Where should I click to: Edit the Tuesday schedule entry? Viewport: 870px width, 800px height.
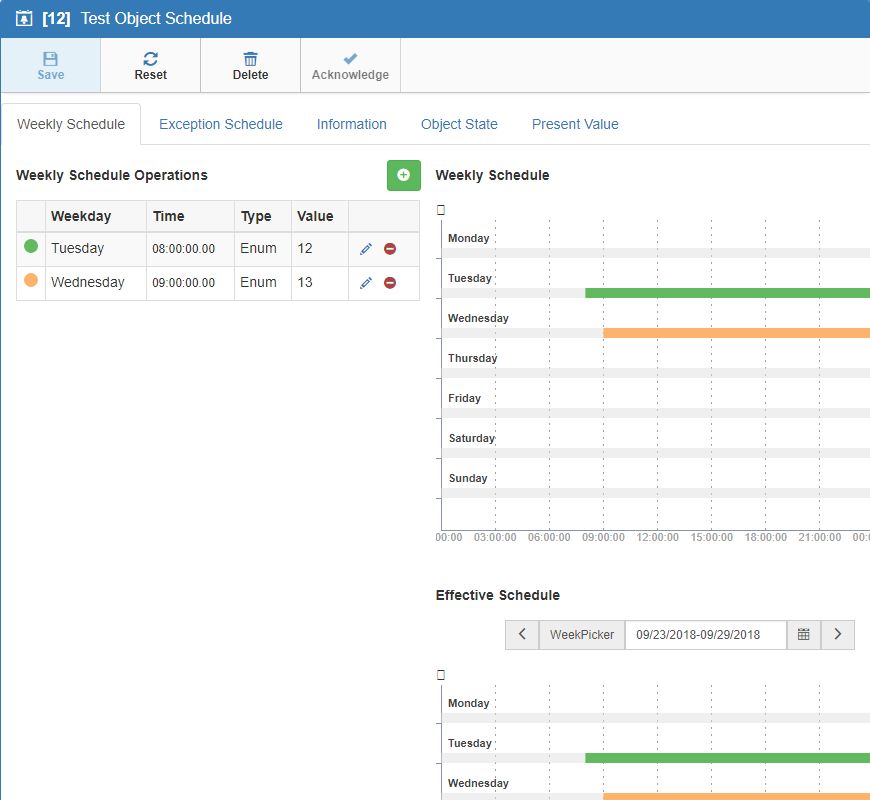366,249
